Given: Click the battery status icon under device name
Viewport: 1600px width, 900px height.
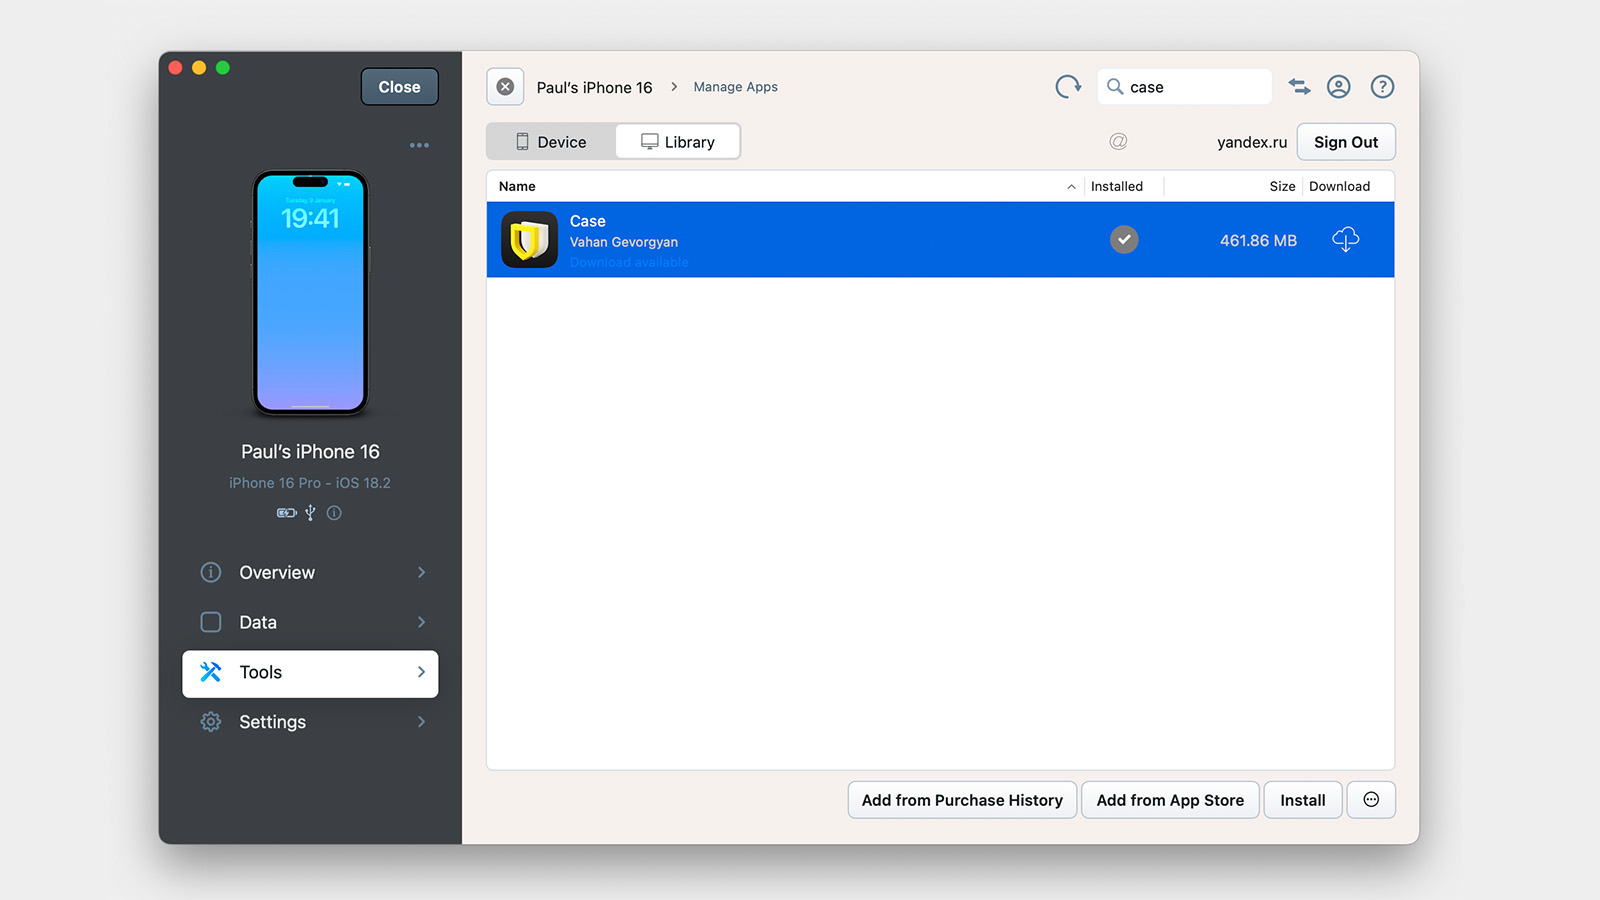Looking at the screenshot, I should coord(287,513).
